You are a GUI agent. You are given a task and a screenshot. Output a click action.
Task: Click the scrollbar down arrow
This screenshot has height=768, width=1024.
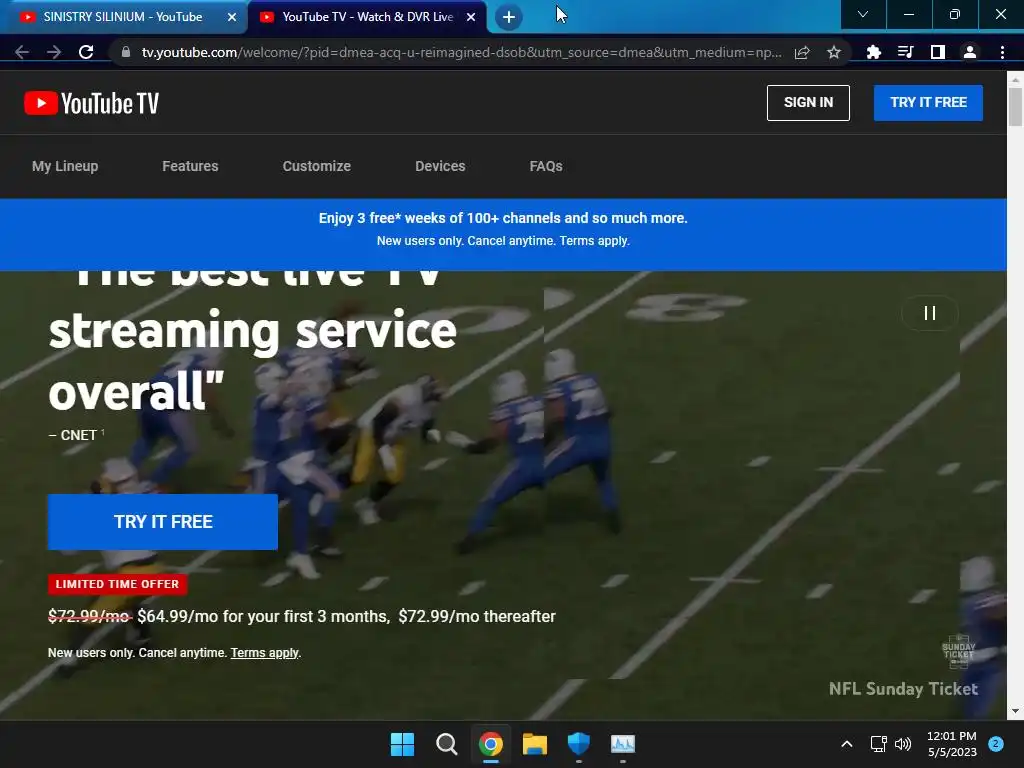(1015, 711)
